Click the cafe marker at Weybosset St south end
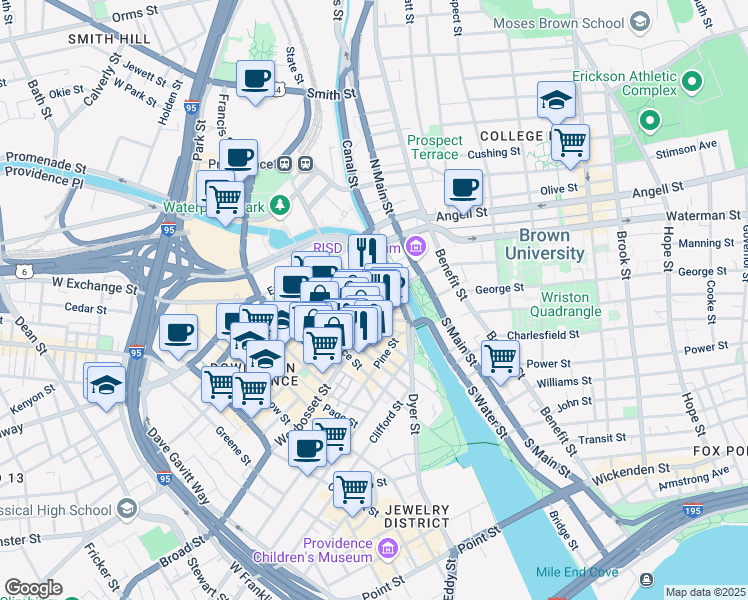This screenshot has width=748, height=600. pos(308,449)
